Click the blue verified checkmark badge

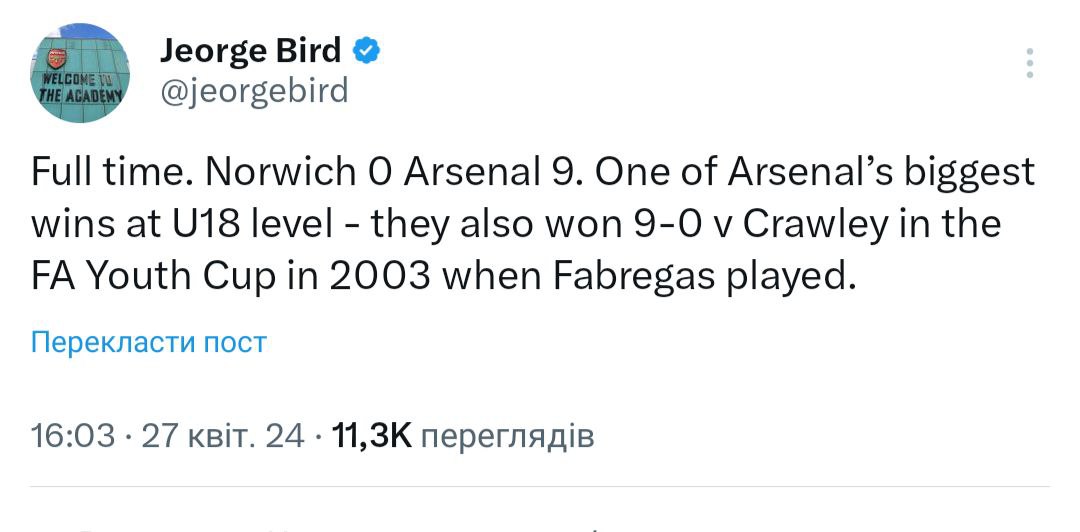click(366, 49)
